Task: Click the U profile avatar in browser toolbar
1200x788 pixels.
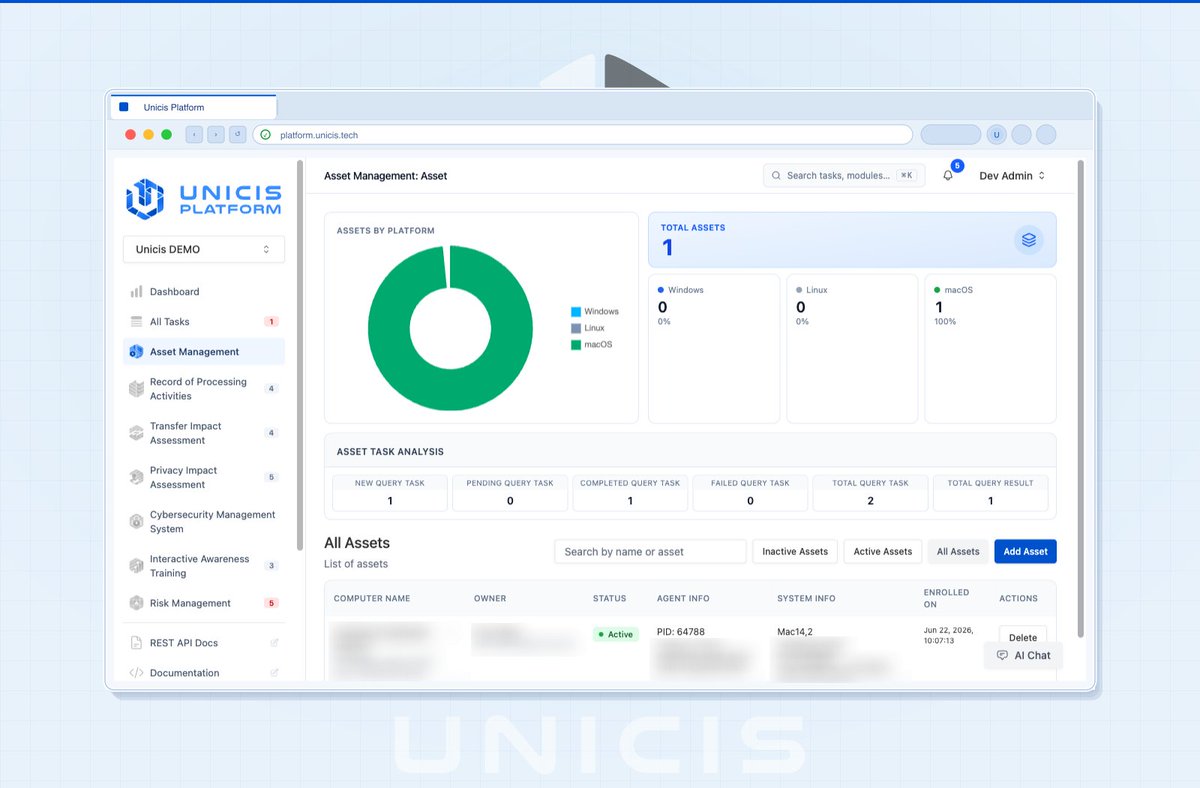Action: pyautogui.click(x=996, y=134)
